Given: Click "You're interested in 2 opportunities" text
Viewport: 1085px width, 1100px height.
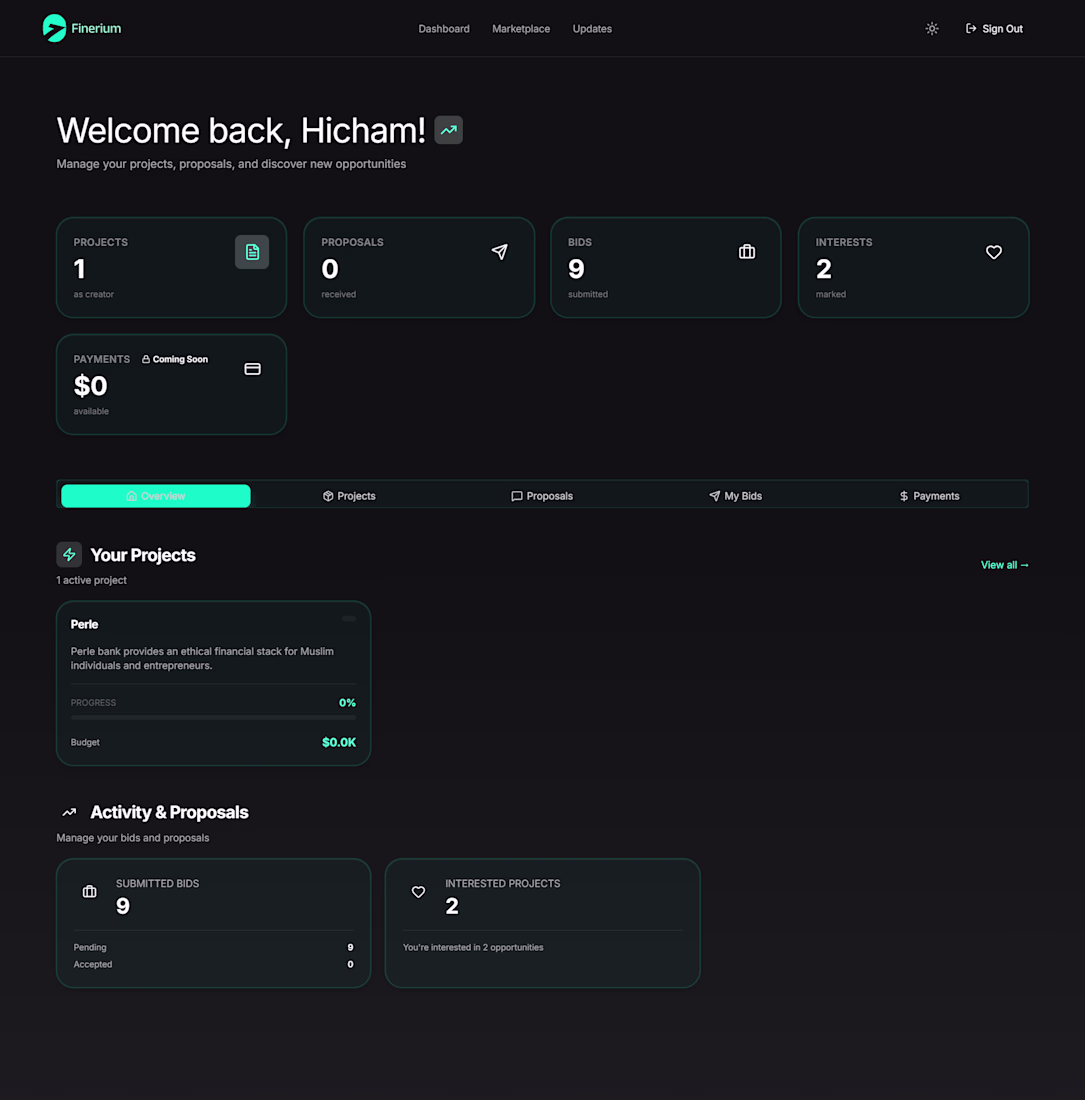Looking at the screenshot, I should (473, 947).
